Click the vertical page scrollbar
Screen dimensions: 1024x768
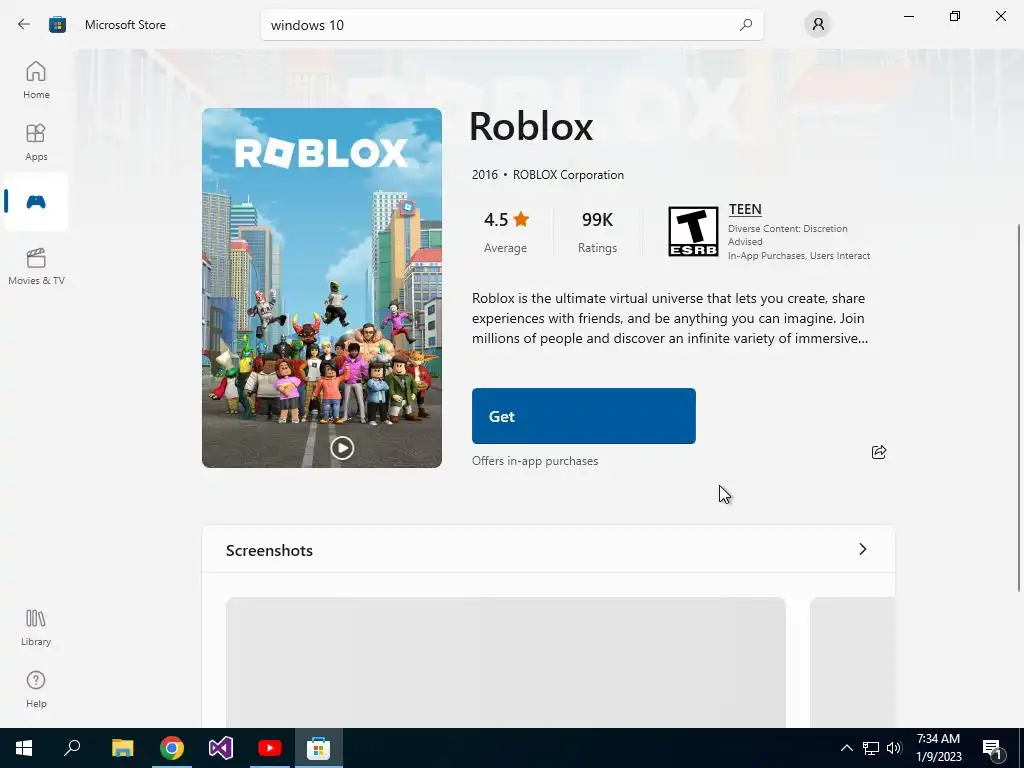click(1019, 408)
